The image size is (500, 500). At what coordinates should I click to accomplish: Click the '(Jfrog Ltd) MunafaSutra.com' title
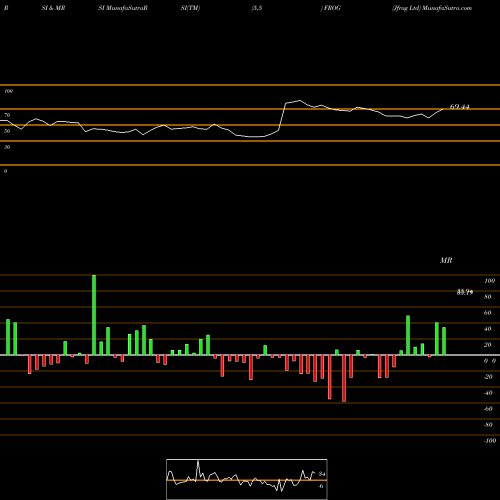432,8
